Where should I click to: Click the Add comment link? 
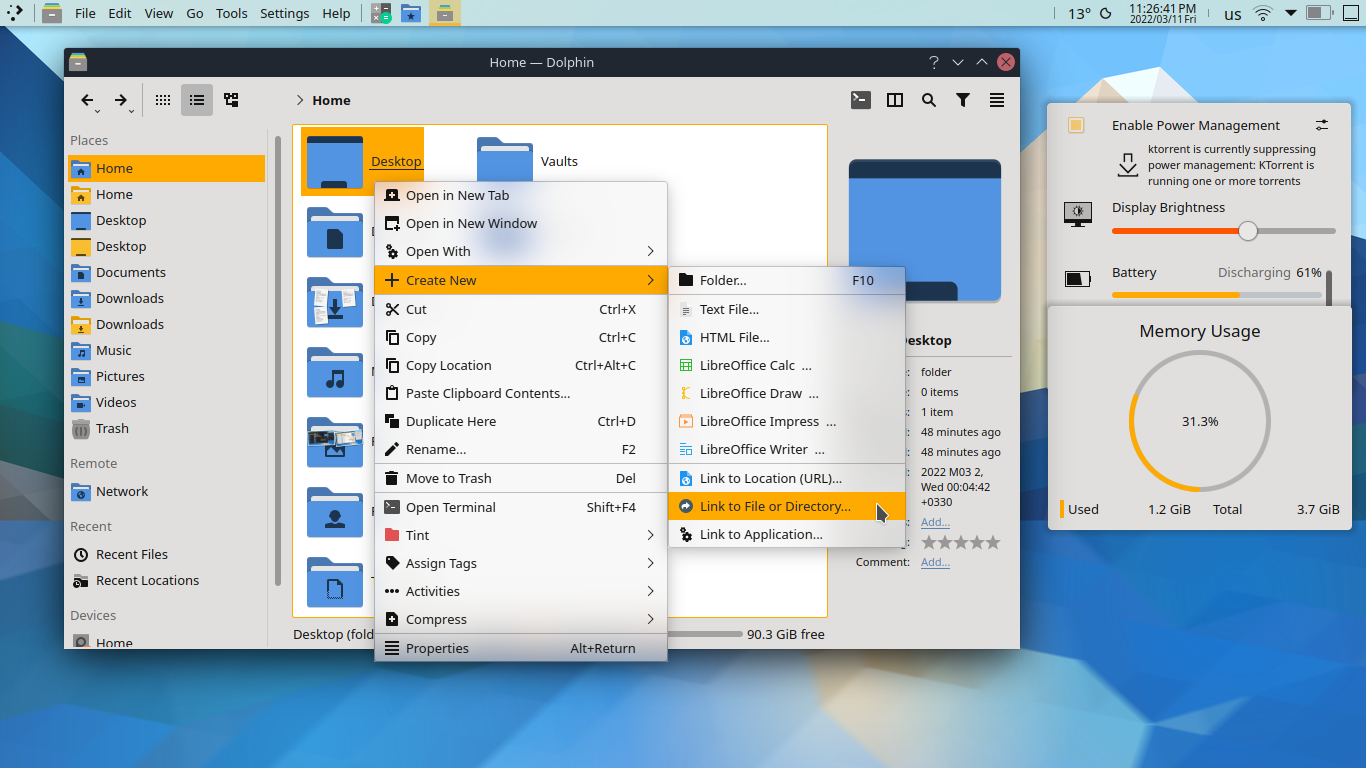tap(935, 562)
